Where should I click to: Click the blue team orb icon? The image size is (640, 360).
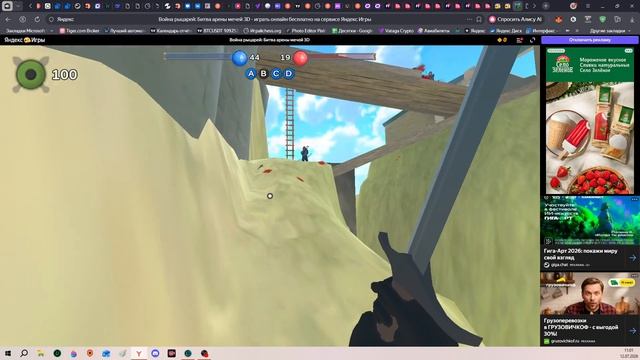[x=239, y=58]
